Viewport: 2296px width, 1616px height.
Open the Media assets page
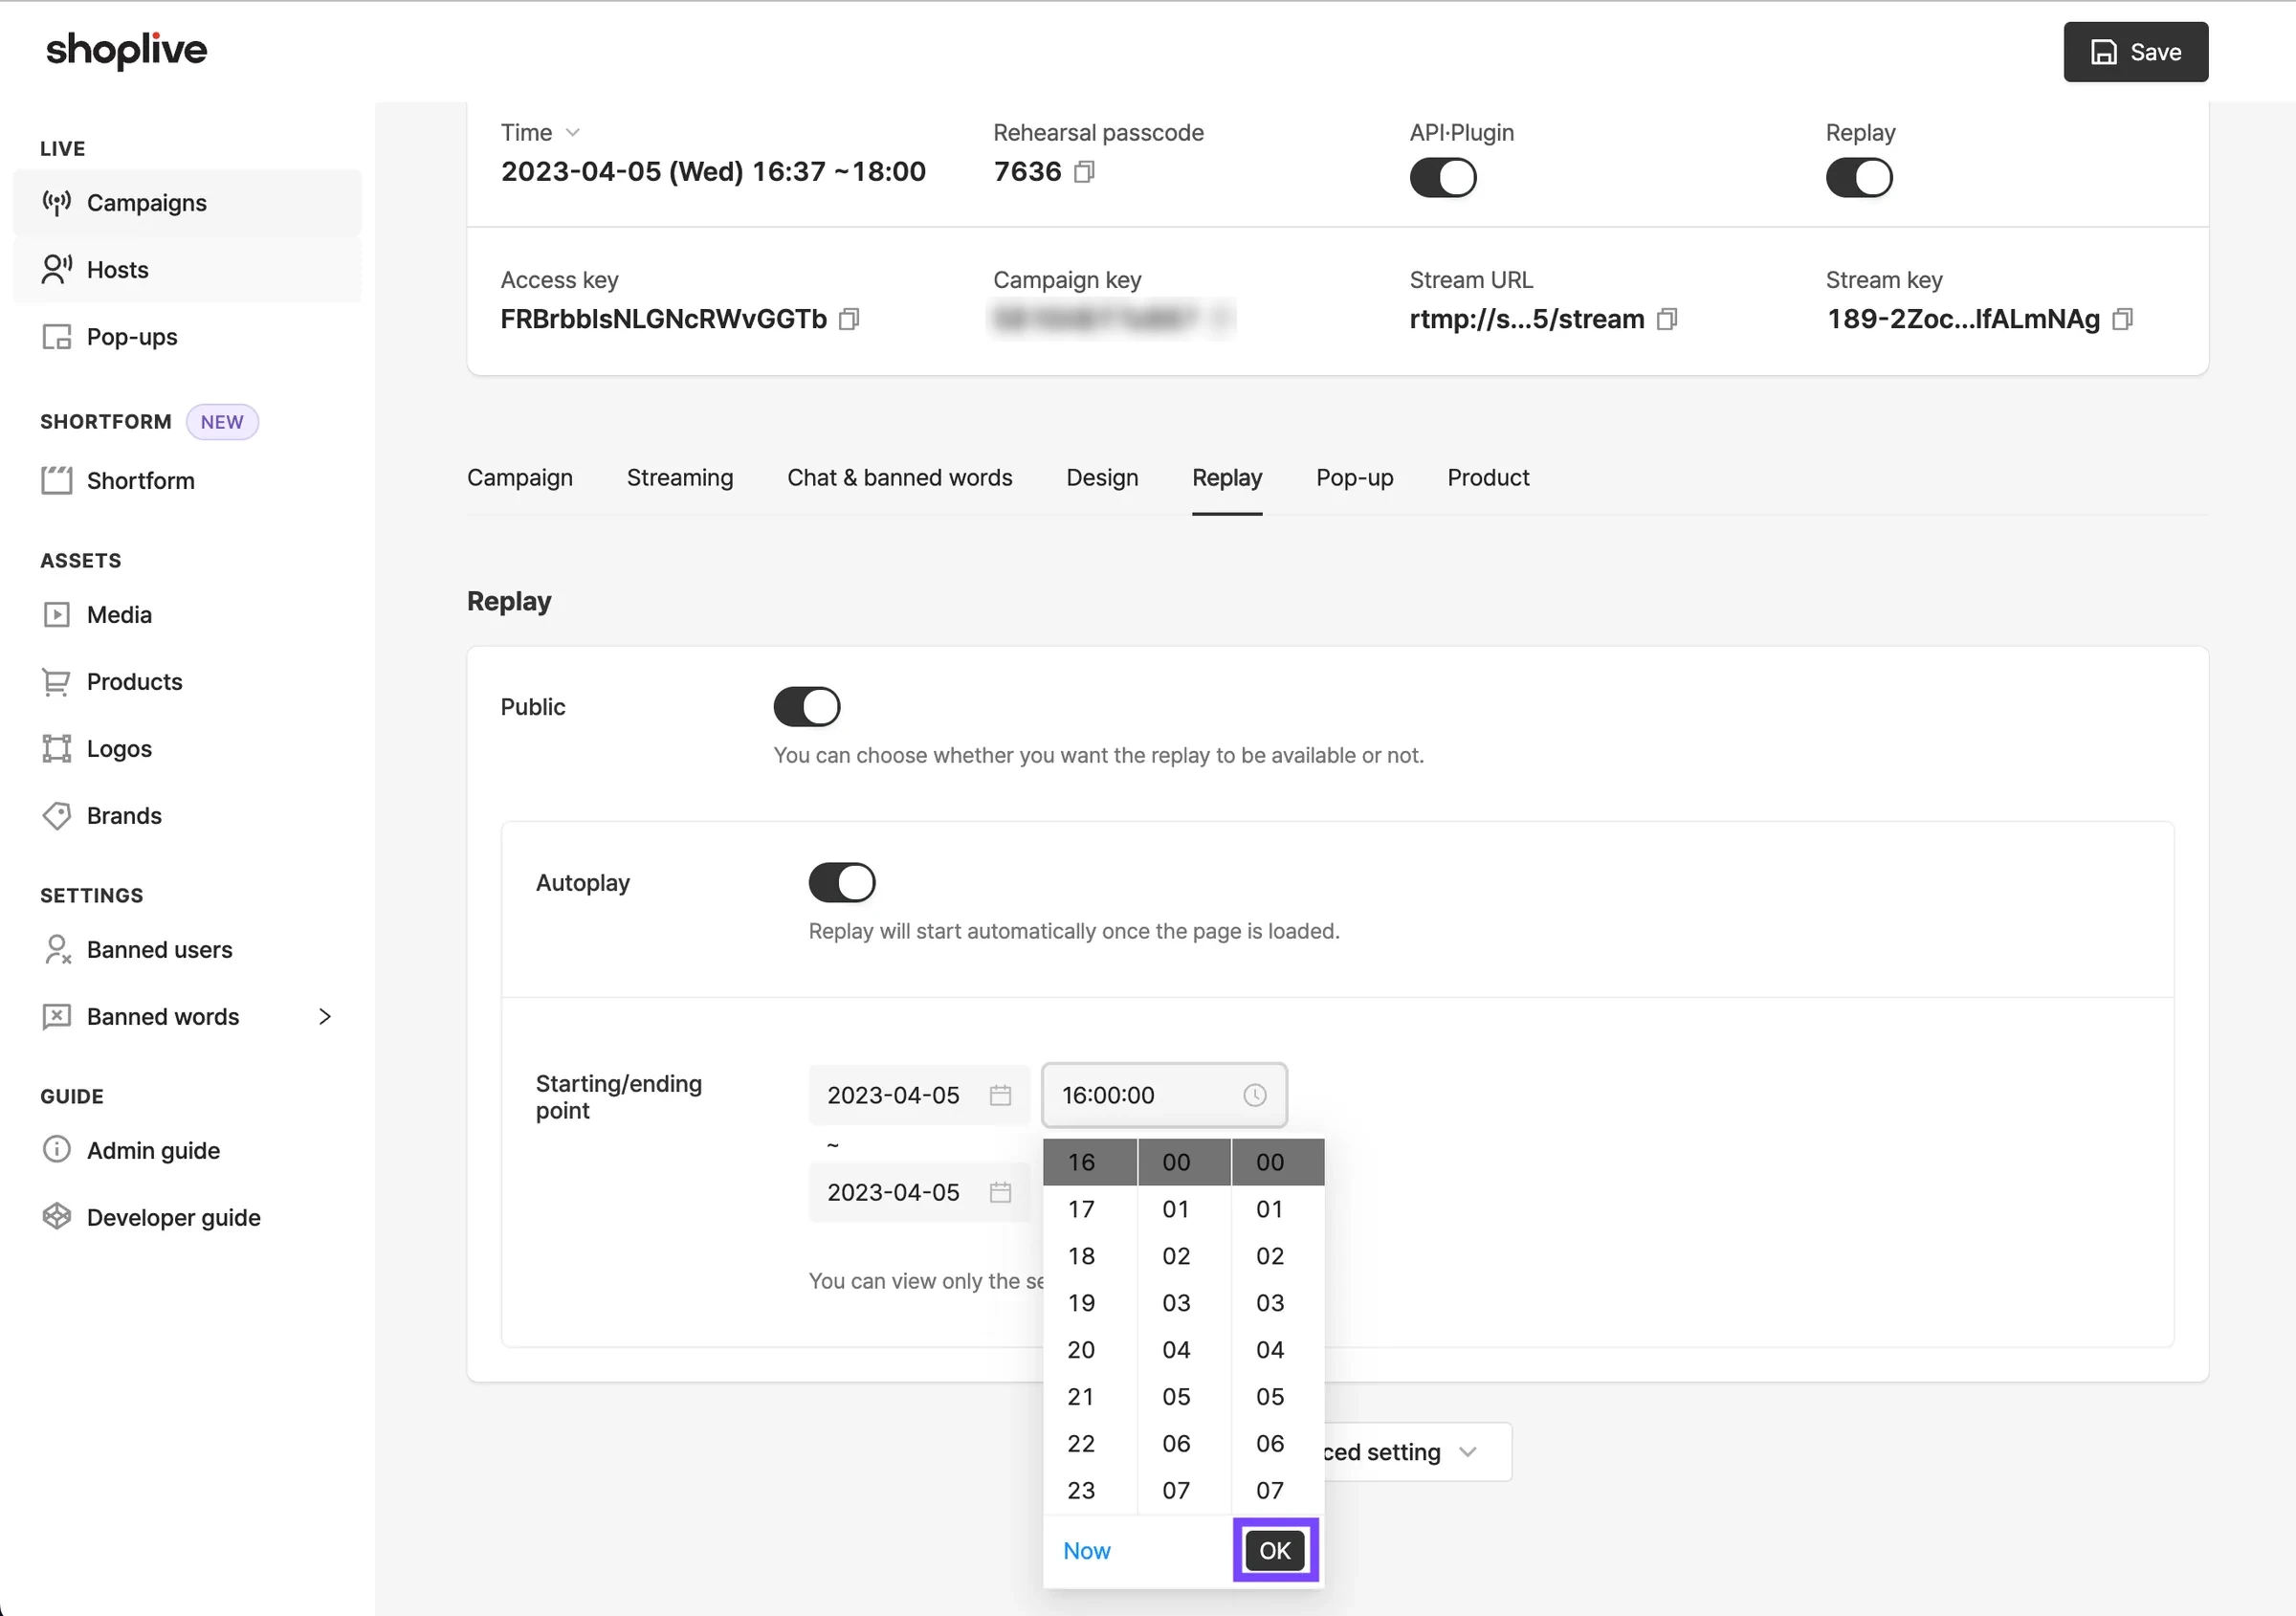187,615
